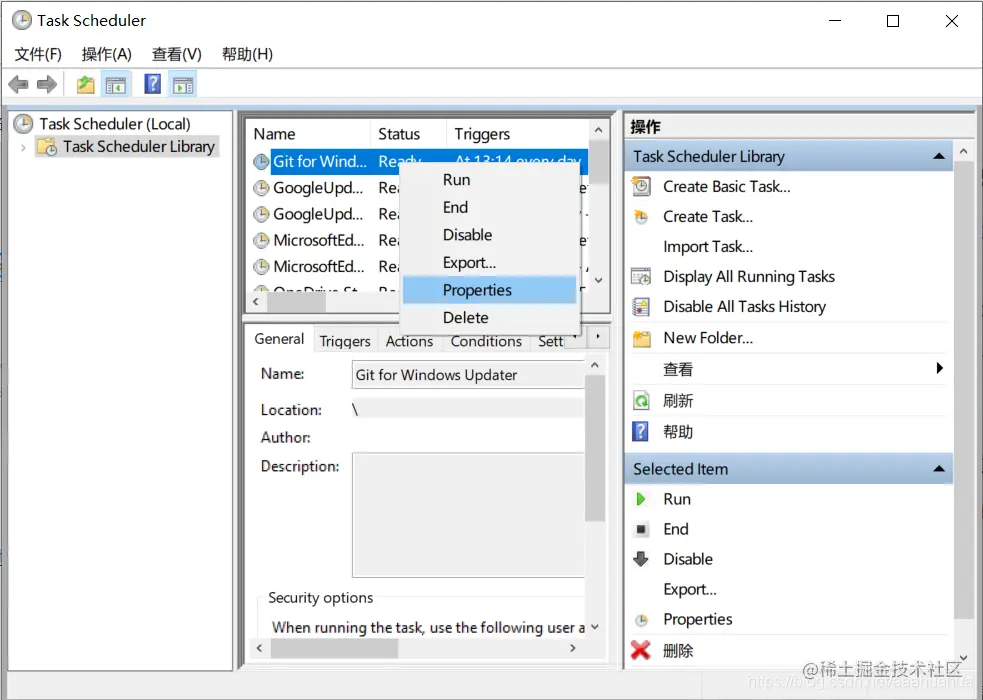Click the clock icon beside first MicrosoftEd... row
Image resolution: width=983 pixels, height=700 pixels.
coord(261,241)
